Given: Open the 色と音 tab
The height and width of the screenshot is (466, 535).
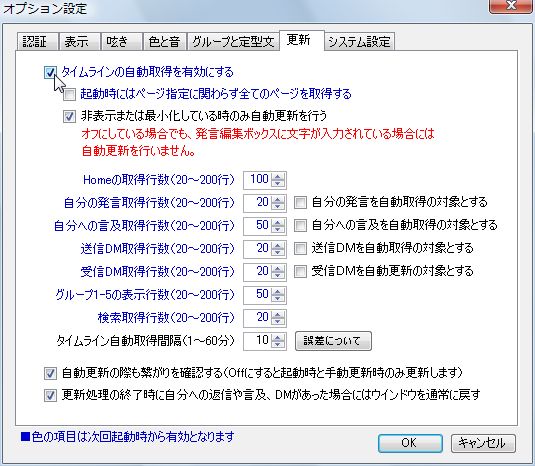Looking at the screenshot, I should (x=164, y=42).
